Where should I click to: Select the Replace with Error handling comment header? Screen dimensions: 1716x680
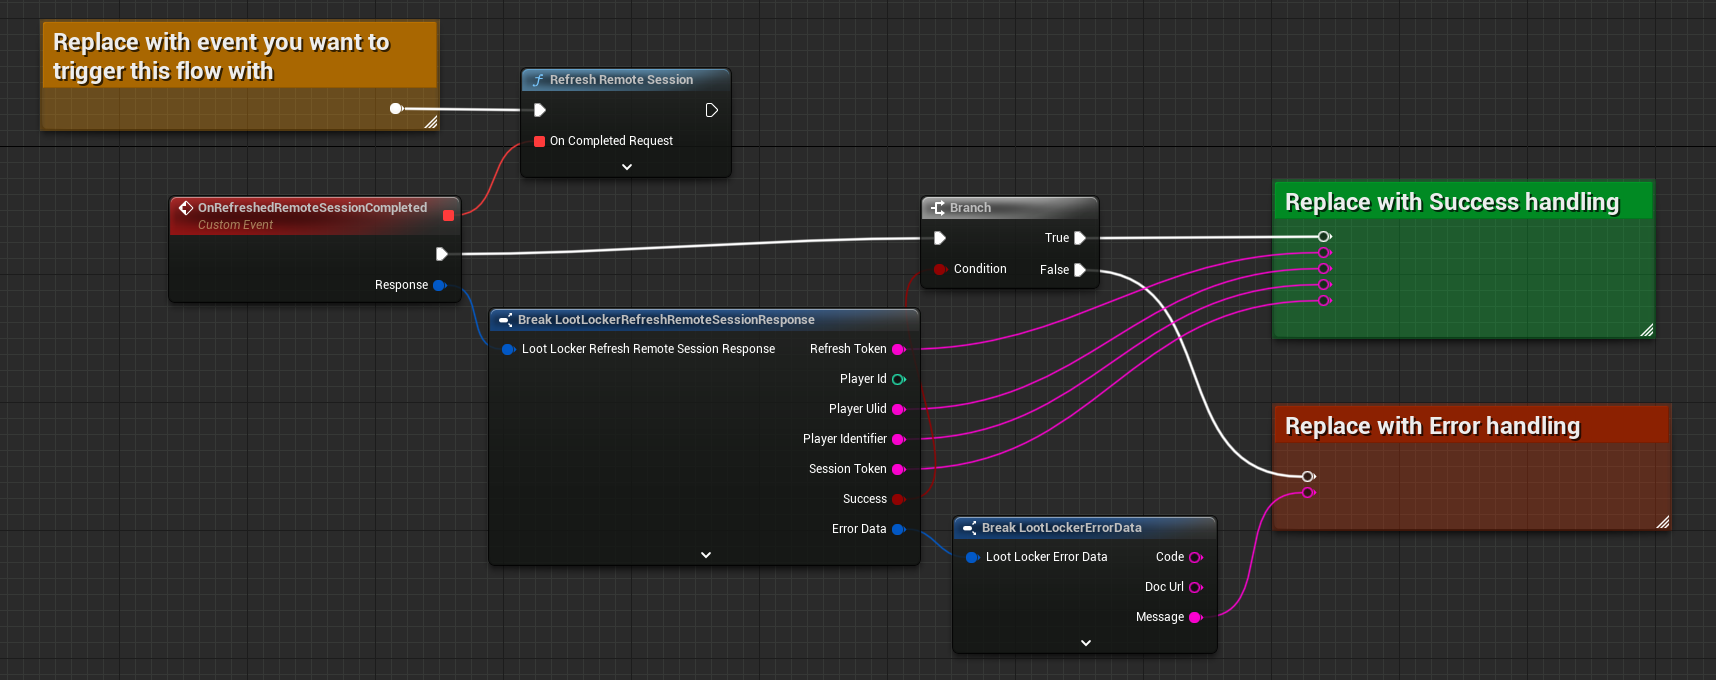pyautogui.click(x=1432, y=426)
